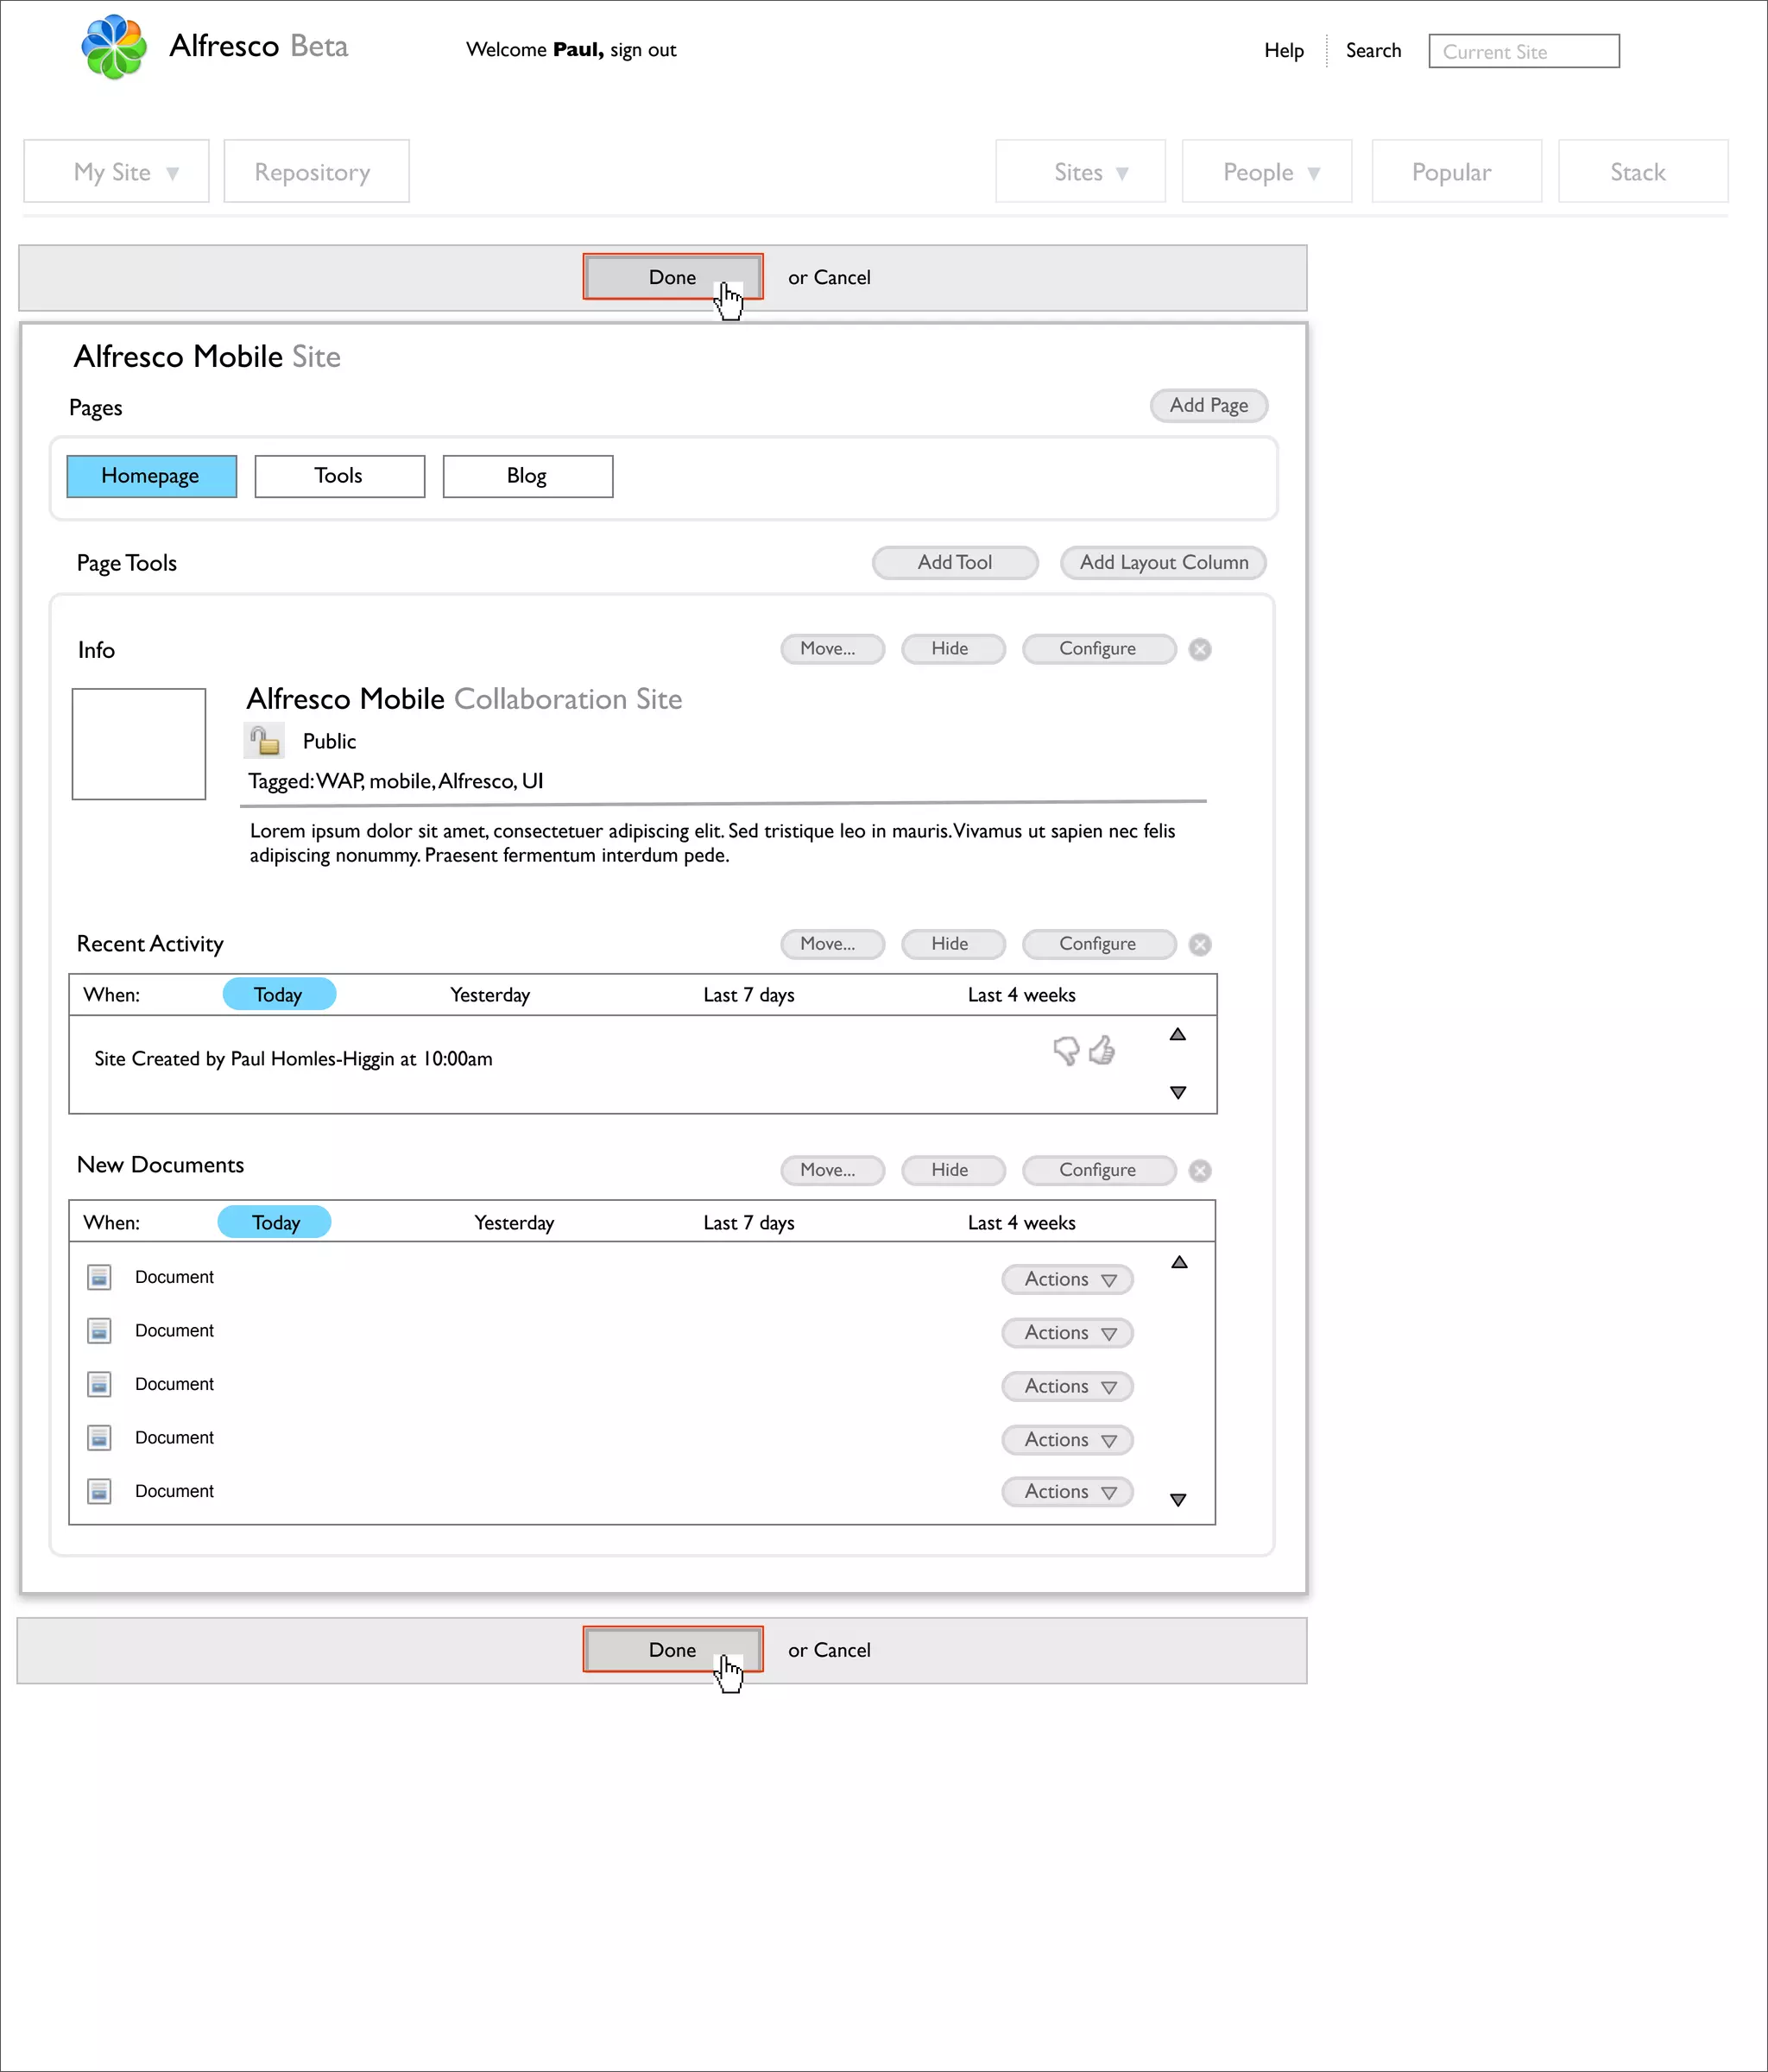Click the bottom Cancel link
Screen dimensions: 1768x2072
[842, 1650]
